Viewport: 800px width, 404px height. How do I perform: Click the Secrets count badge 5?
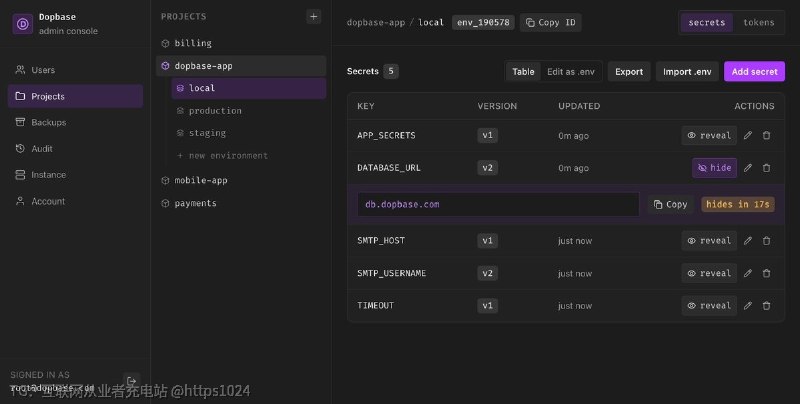point(391,71)
